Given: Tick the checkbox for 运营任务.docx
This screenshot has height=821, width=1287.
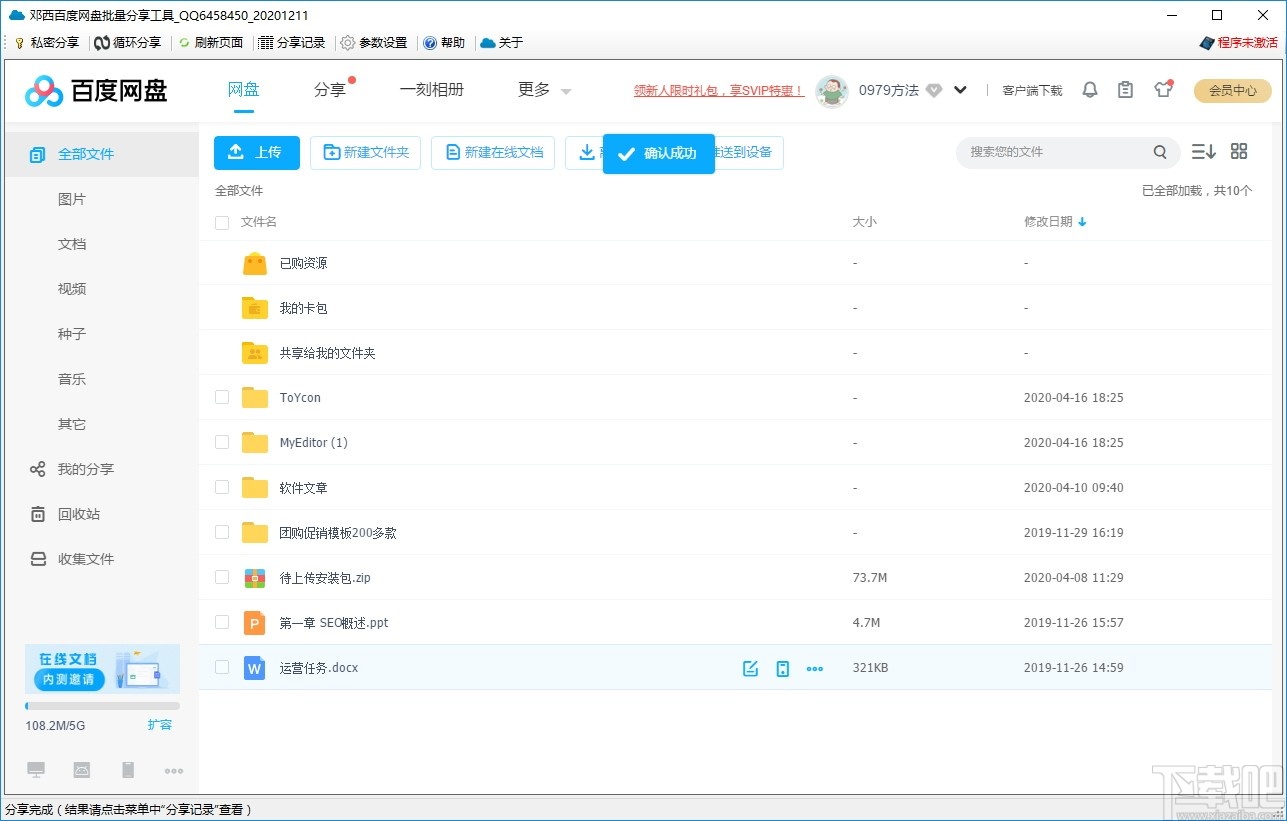Looking at the screenshot, I should [x=222, y=667].
